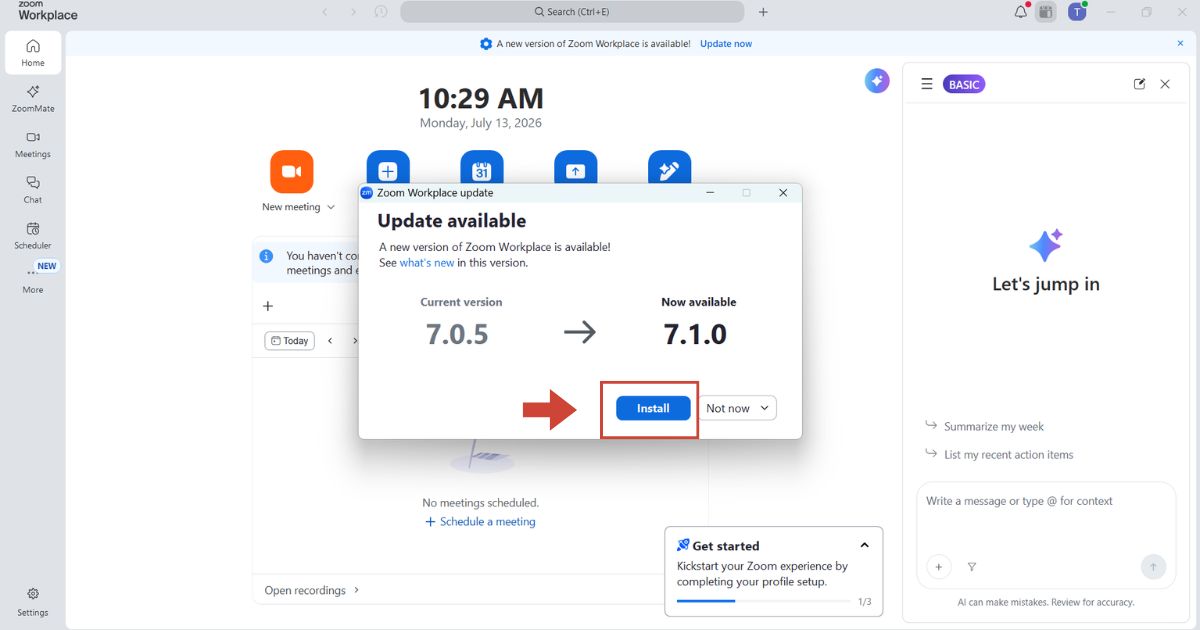Viewport: 1200px width, 630px height.
Task: Click the new chat compose icon
Action: click(1139, 84)
